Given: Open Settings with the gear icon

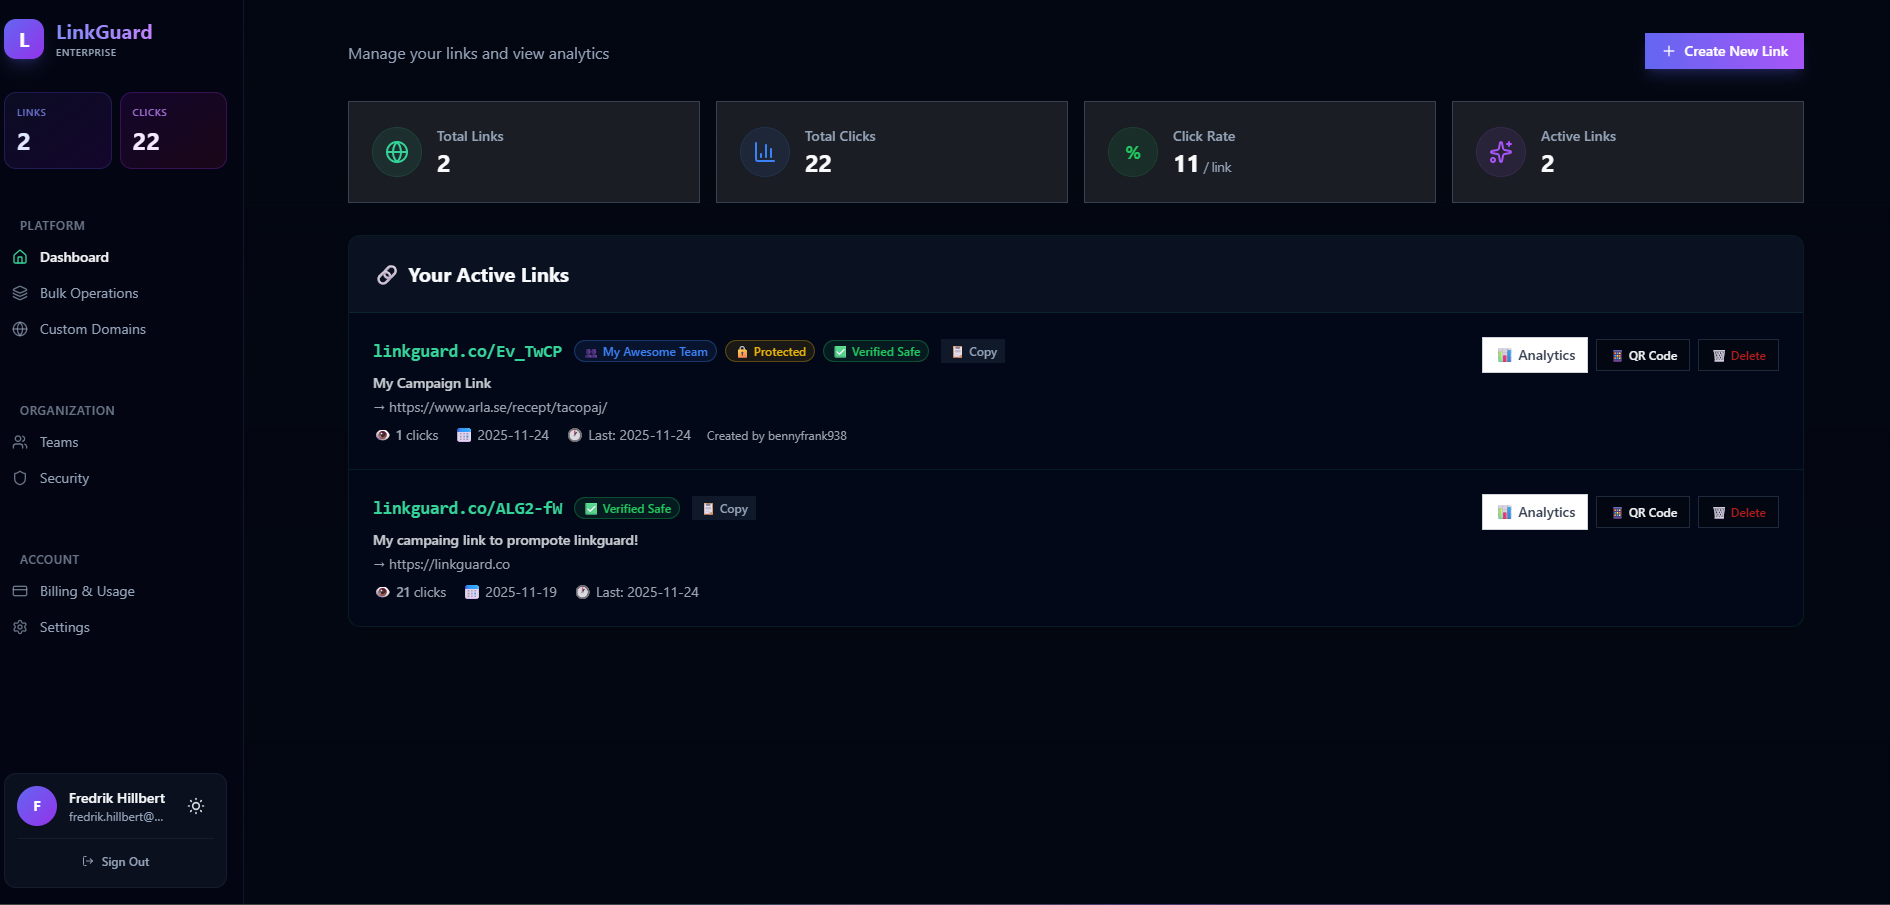Looking at the screenshot, I should tap(20, 627).
